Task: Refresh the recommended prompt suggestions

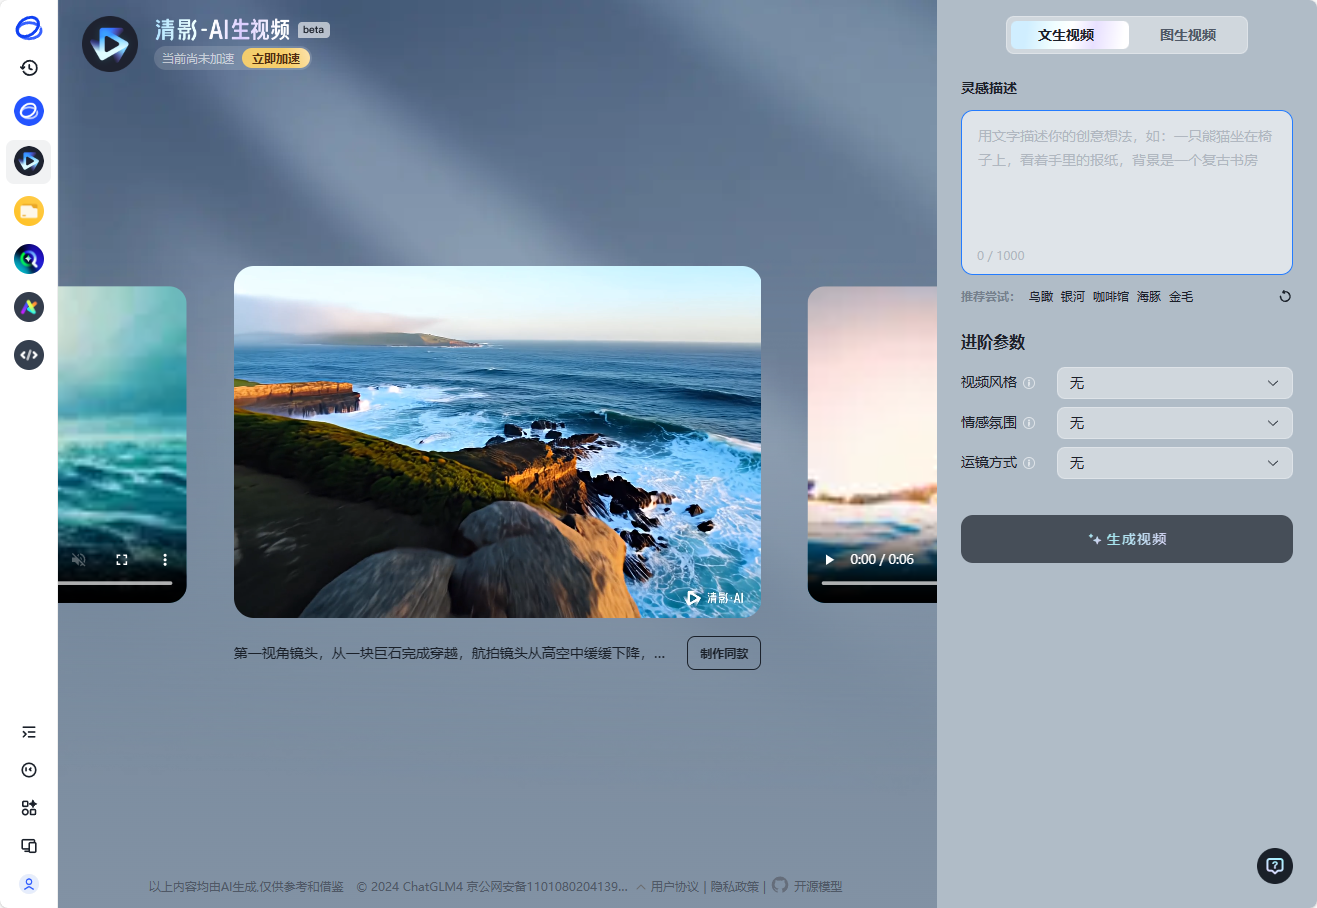Action: tap(1285, 296)
